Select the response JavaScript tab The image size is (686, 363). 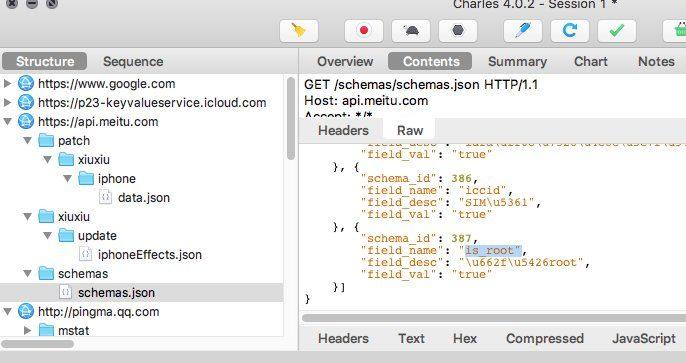[644, 339]
